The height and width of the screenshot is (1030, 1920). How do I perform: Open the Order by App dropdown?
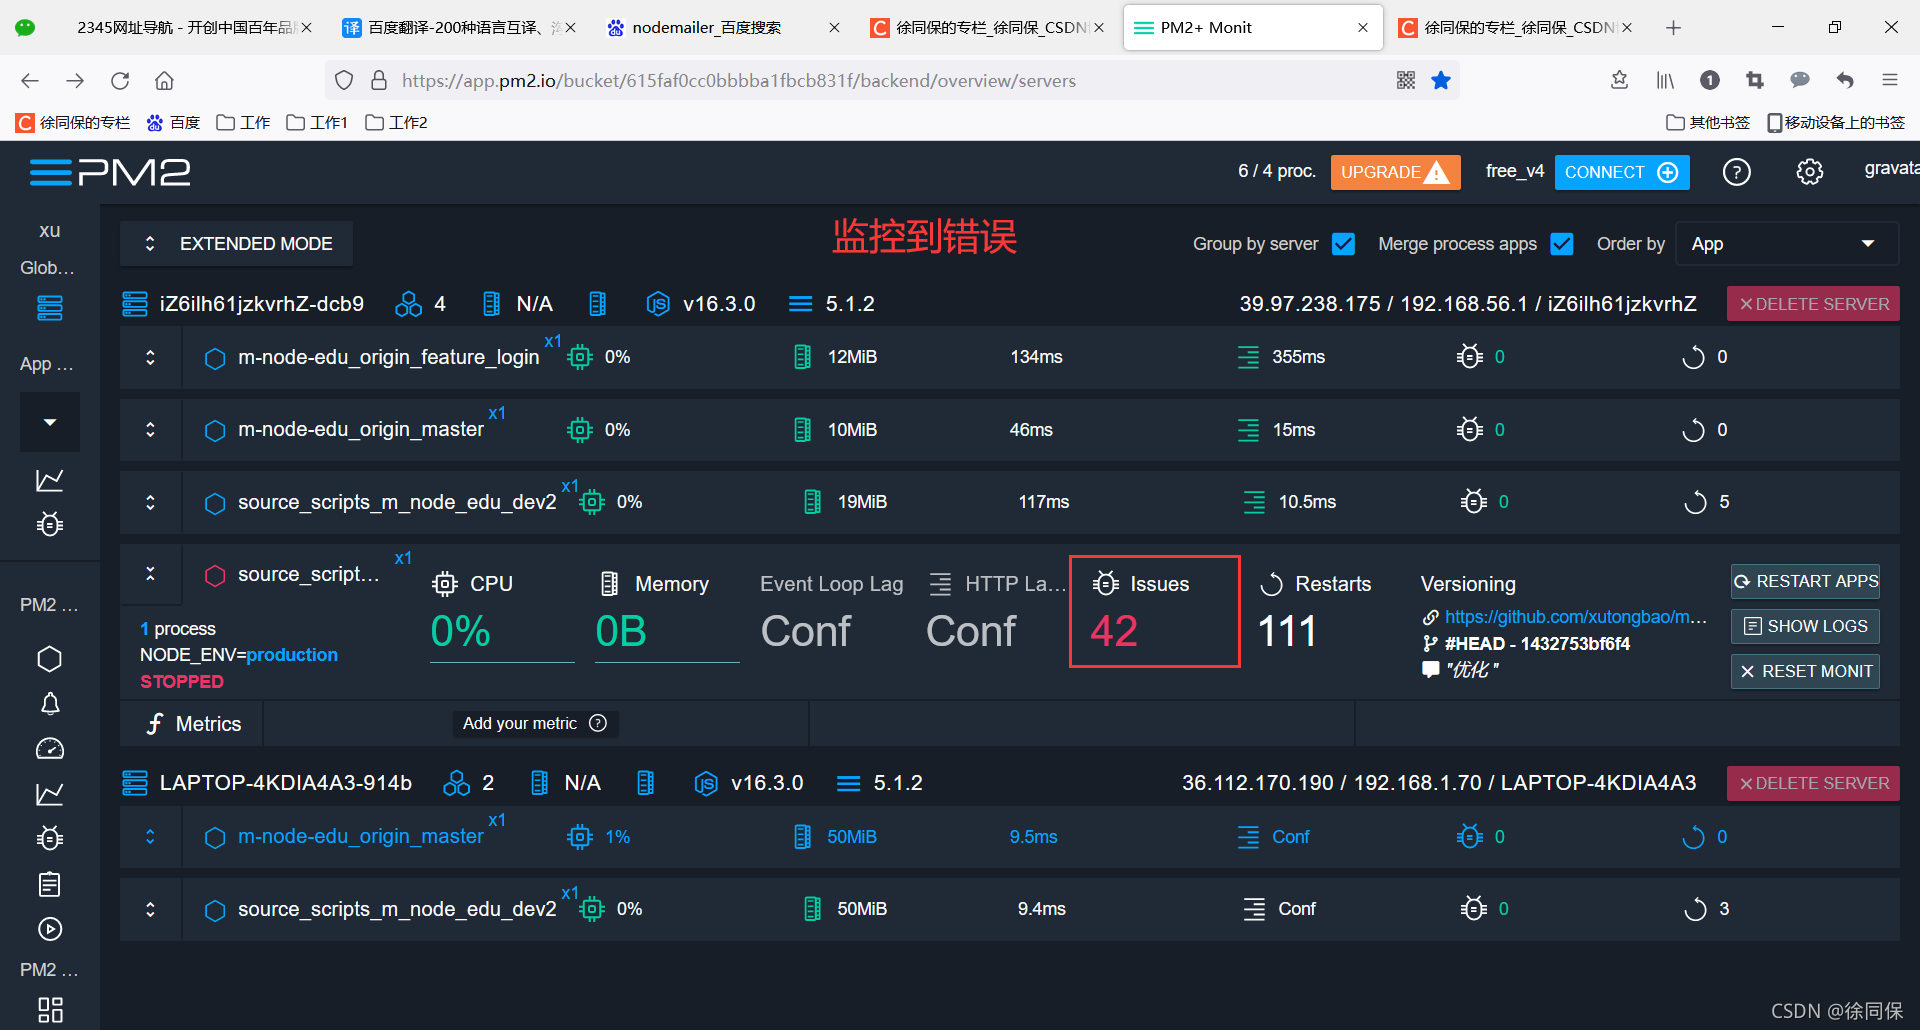pos(1786,243)
